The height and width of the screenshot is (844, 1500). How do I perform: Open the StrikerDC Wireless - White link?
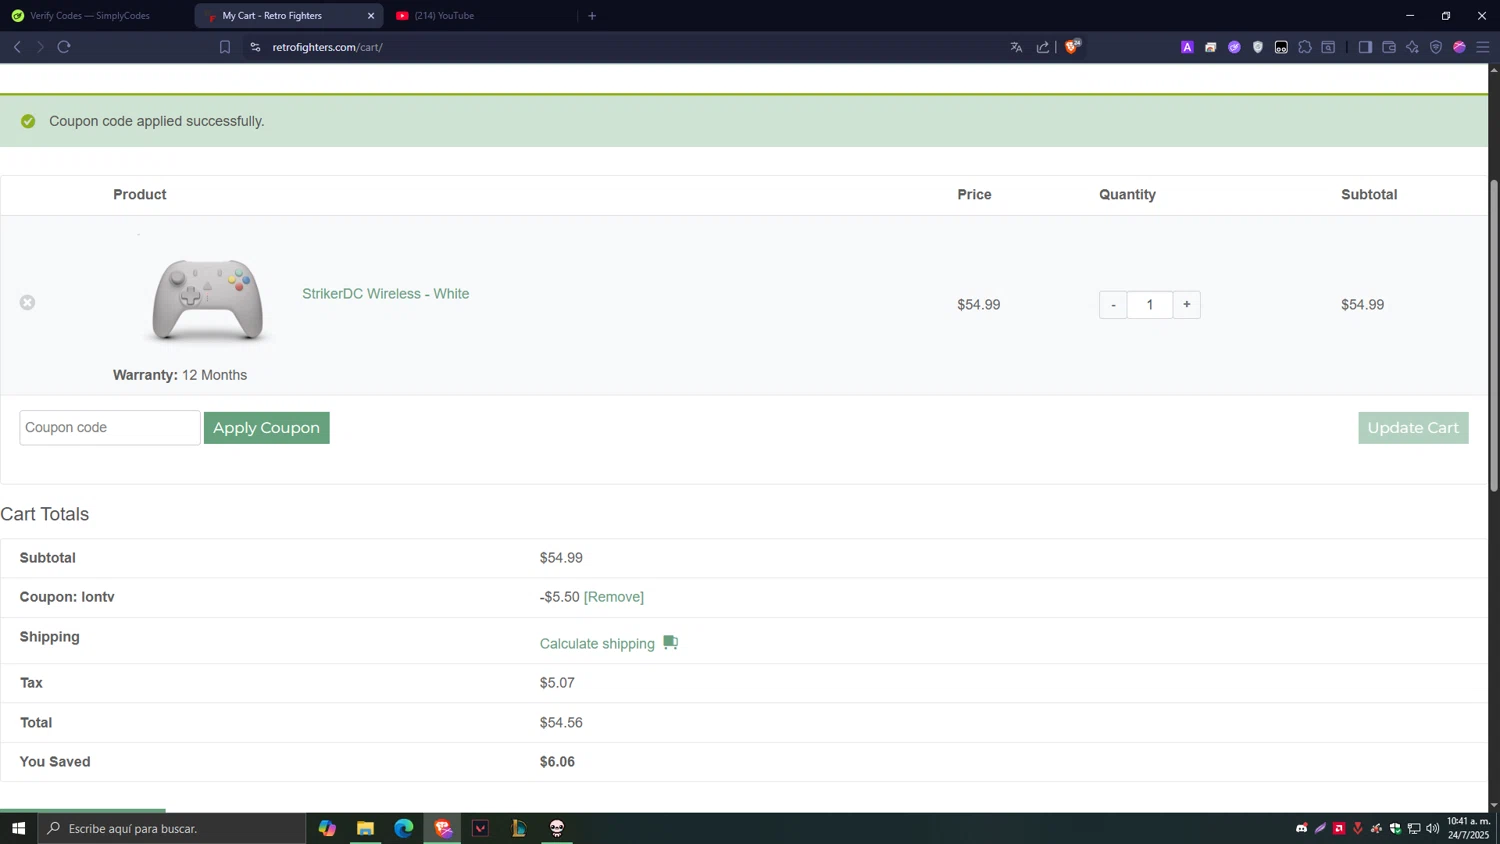385,294
